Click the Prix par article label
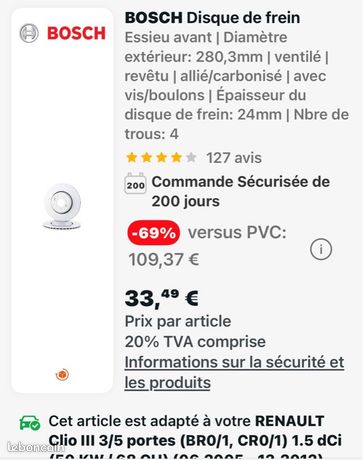Image resolution: width=363 pixels, height=460 pixels. (x=178, y=322)
